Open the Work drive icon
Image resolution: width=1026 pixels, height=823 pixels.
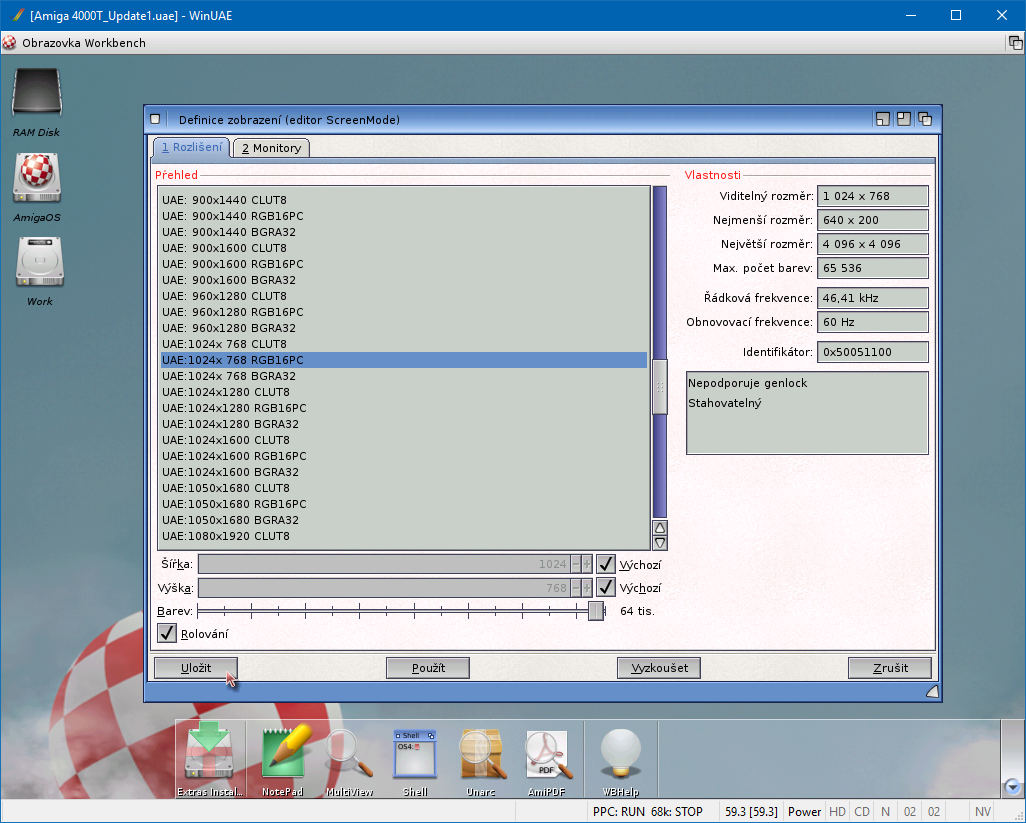39,264
